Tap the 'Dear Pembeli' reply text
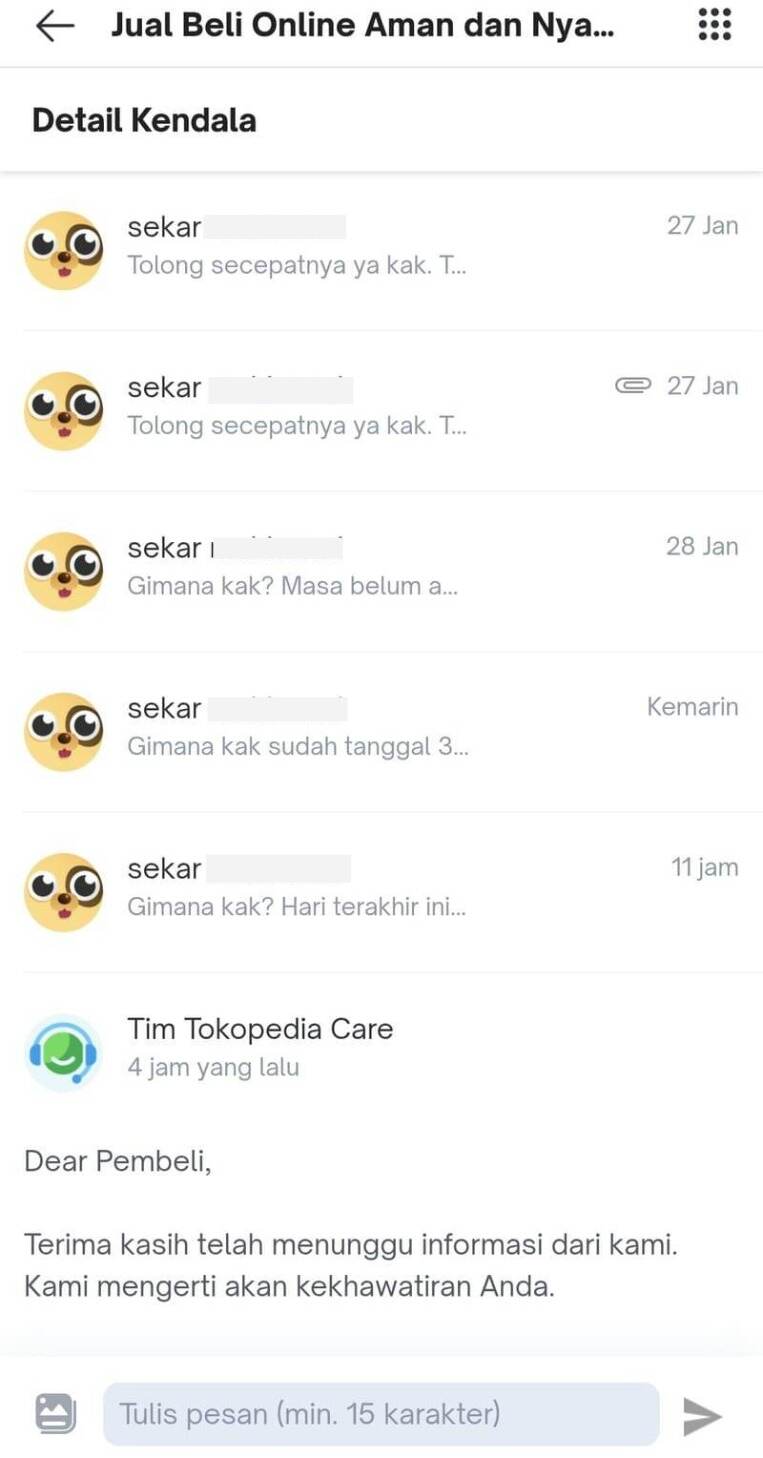Viewport: 763px width, 1458px height. pyautogui.click(x=118, y=1162)
